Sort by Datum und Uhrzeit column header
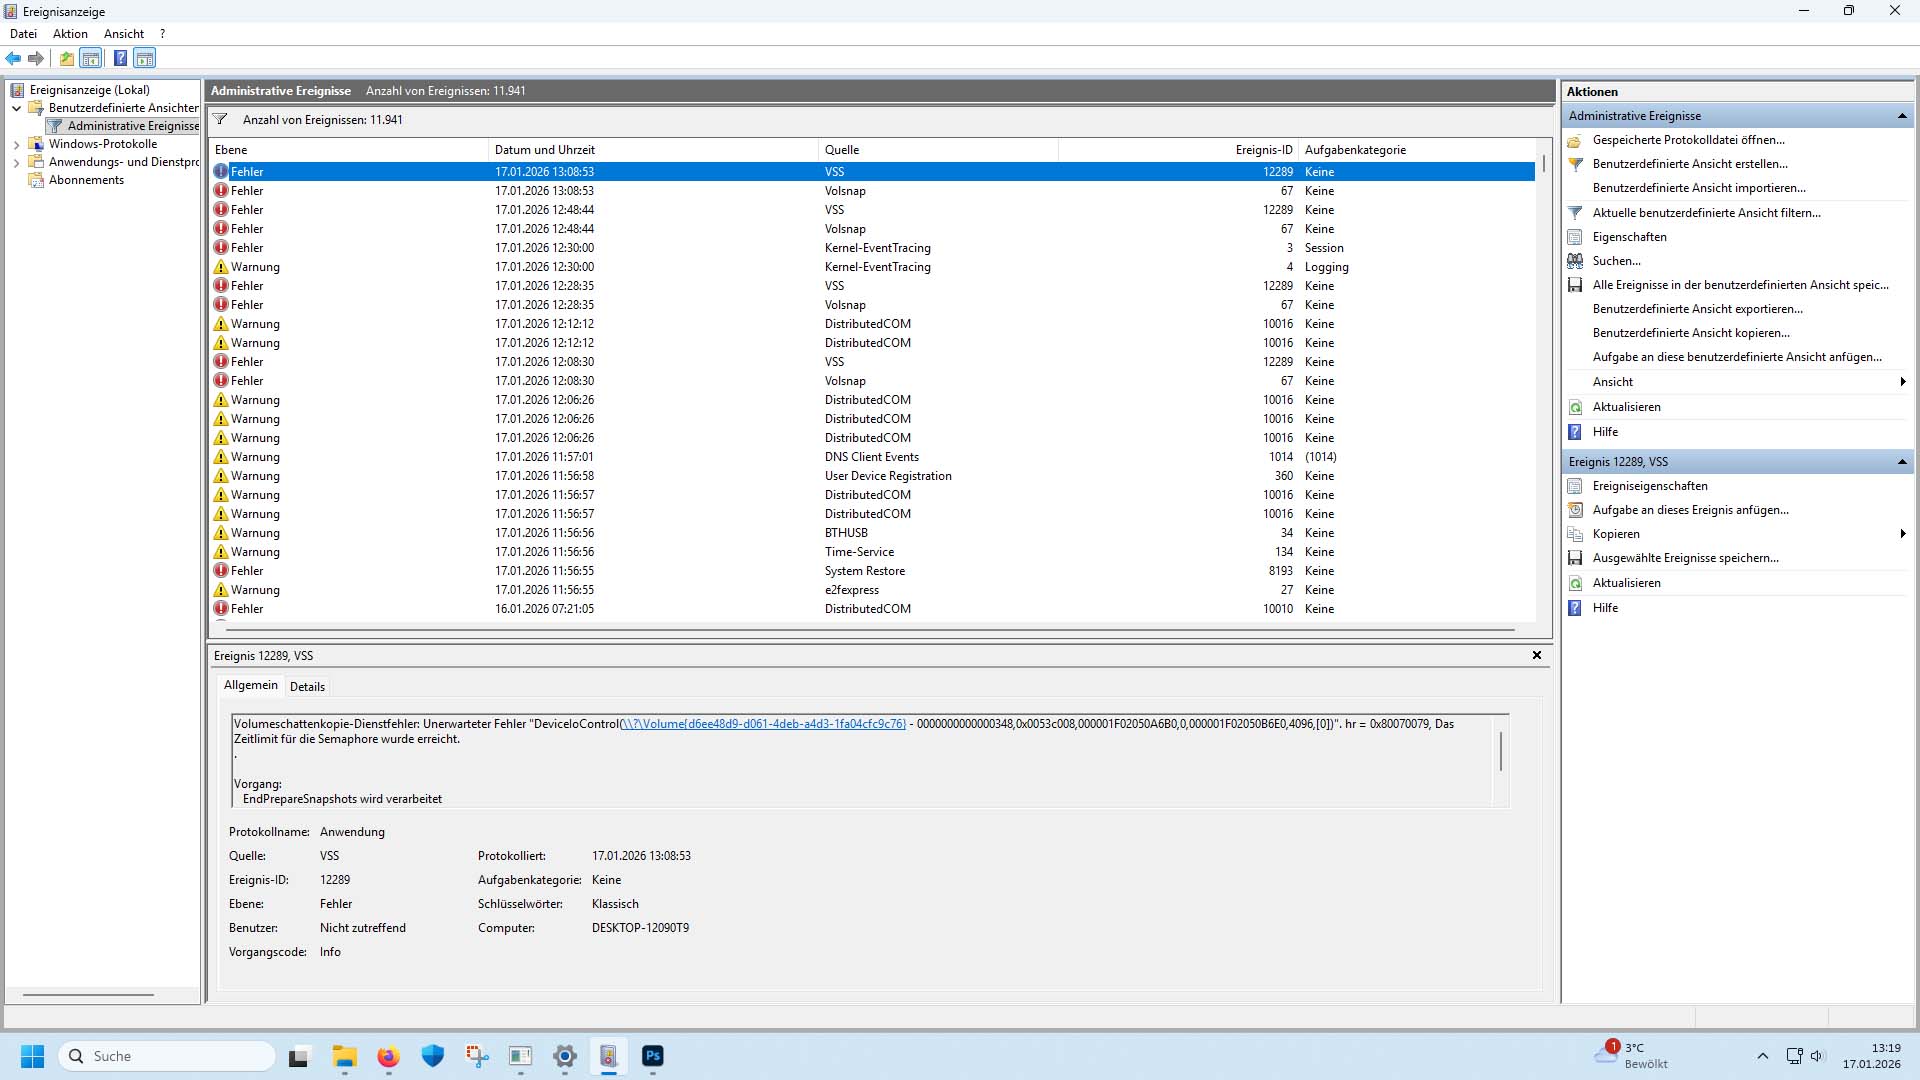 (545, 150)
